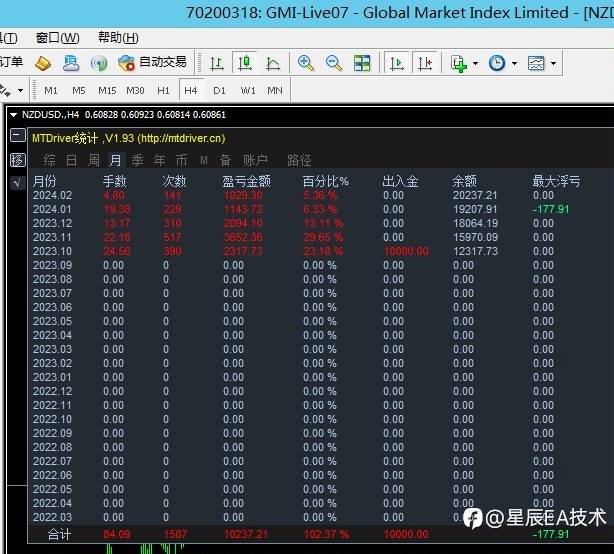Viewport: 614px width, 554px height.
Task: Open the 周 weekly tab
Action: (x=94, y=160)
